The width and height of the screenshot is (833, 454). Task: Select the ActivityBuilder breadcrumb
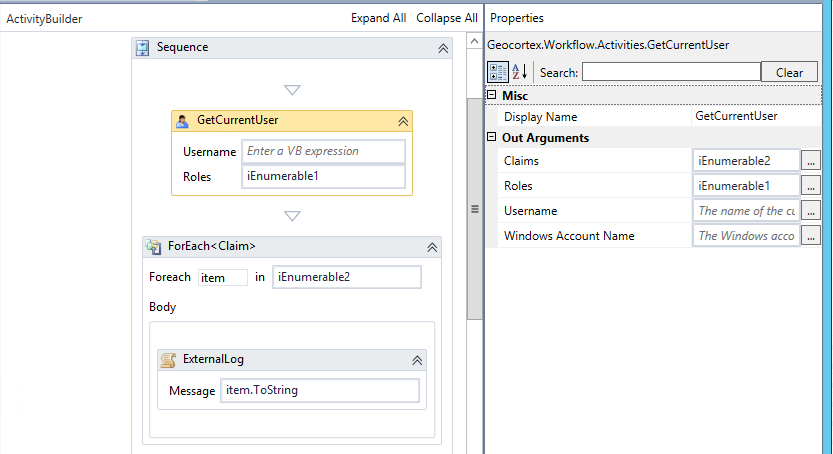(44, 19)
